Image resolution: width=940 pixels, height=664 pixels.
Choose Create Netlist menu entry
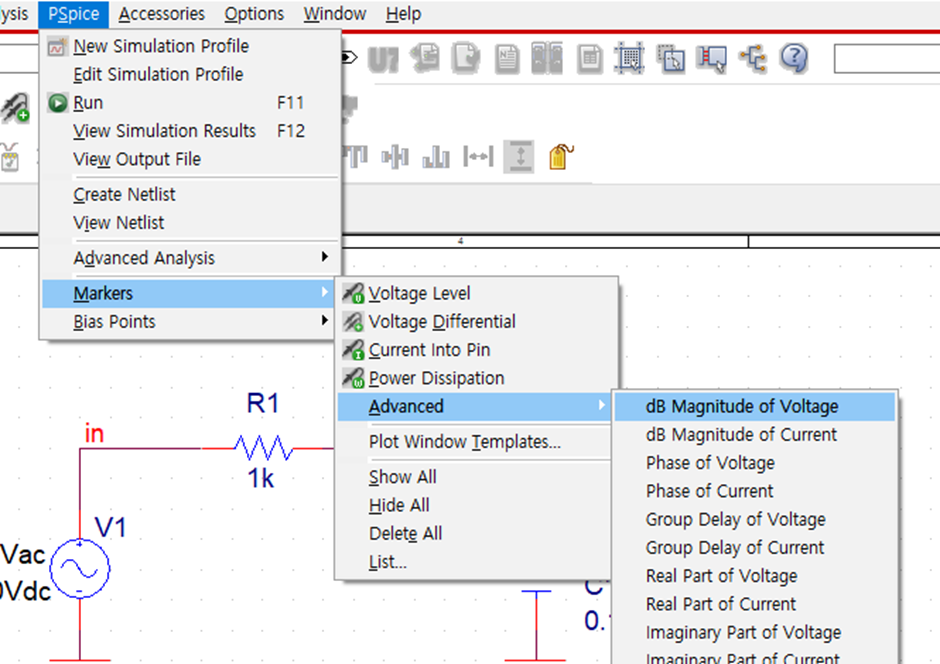pos(190,195)
